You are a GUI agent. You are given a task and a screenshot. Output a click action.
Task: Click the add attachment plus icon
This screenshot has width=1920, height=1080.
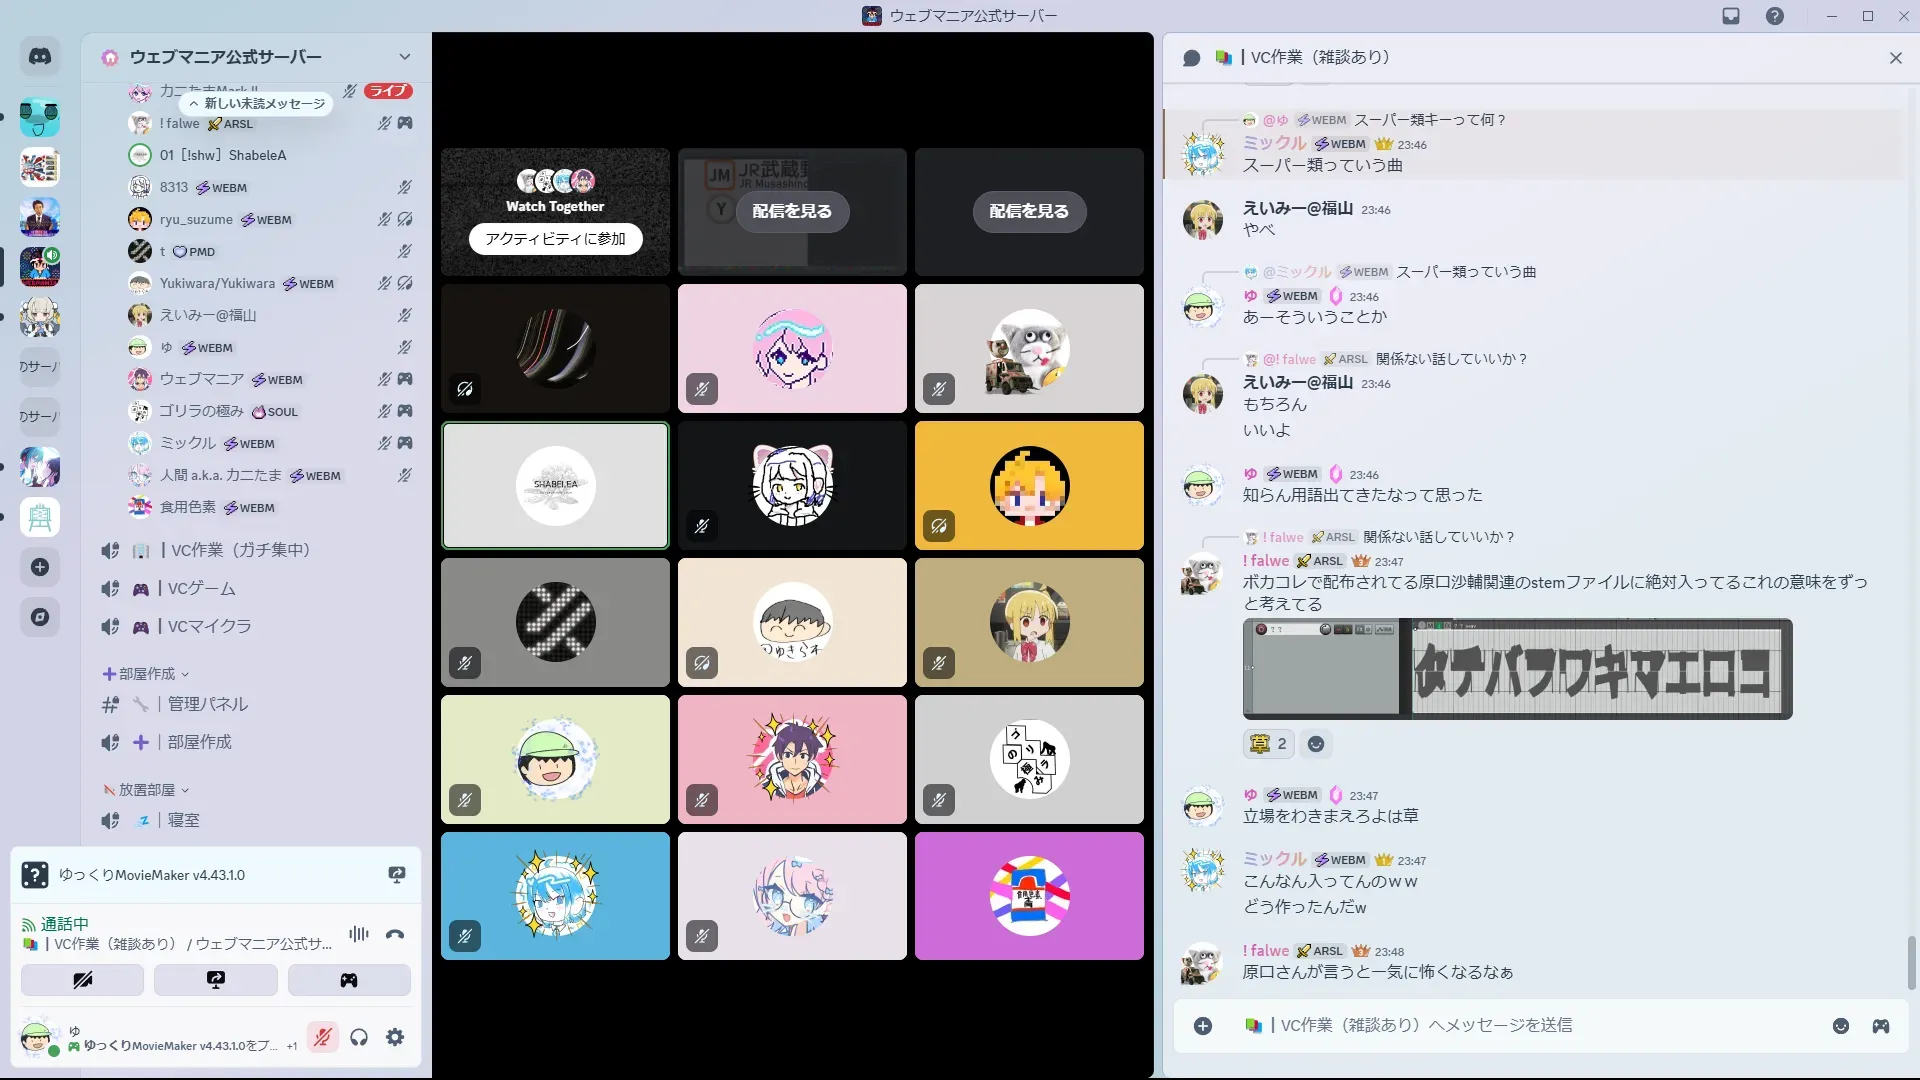pyautogui.click(x=1203, y=1026)
